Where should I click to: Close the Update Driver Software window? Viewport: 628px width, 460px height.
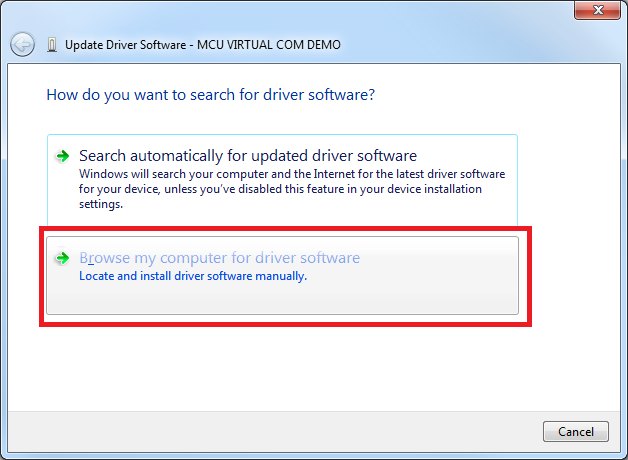click(597, 10)
